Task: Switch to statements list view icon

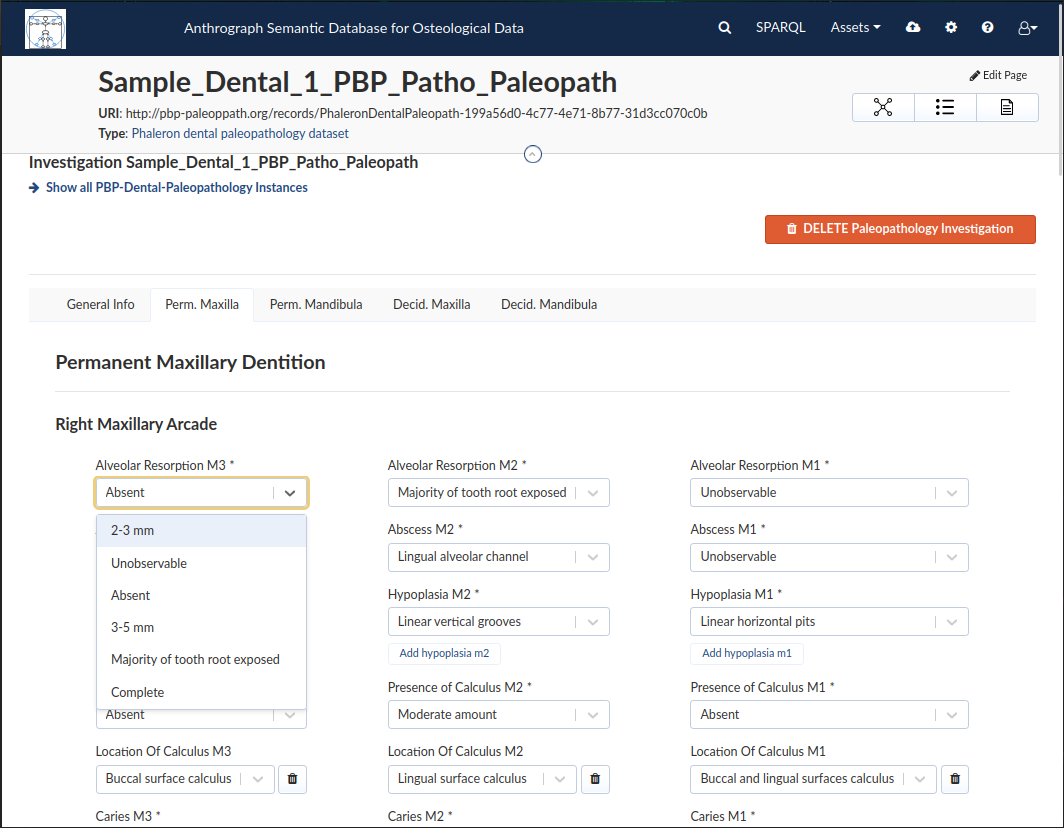Action: click(945, 107)
